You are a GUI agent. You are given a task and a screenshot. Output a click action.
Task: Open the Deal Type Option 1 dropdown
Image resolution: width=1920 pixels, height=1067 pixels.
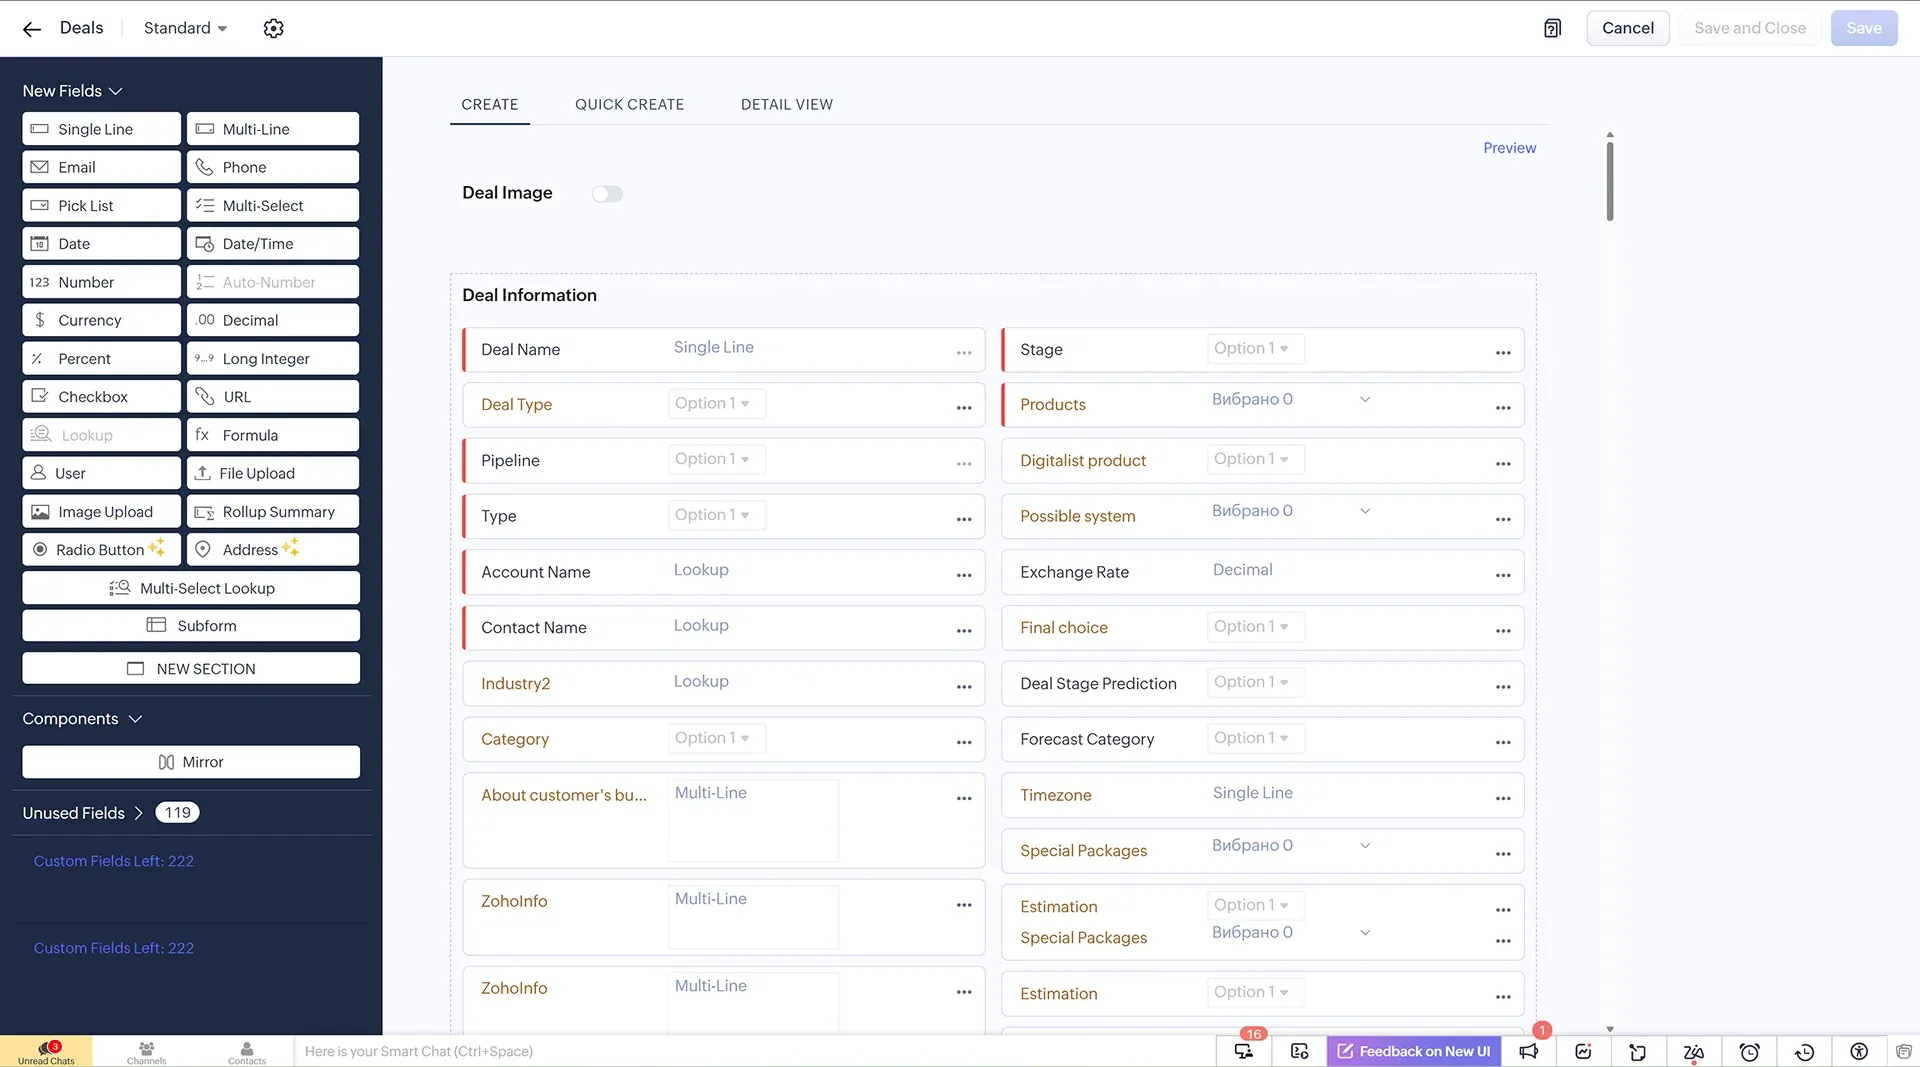(716, 403)
